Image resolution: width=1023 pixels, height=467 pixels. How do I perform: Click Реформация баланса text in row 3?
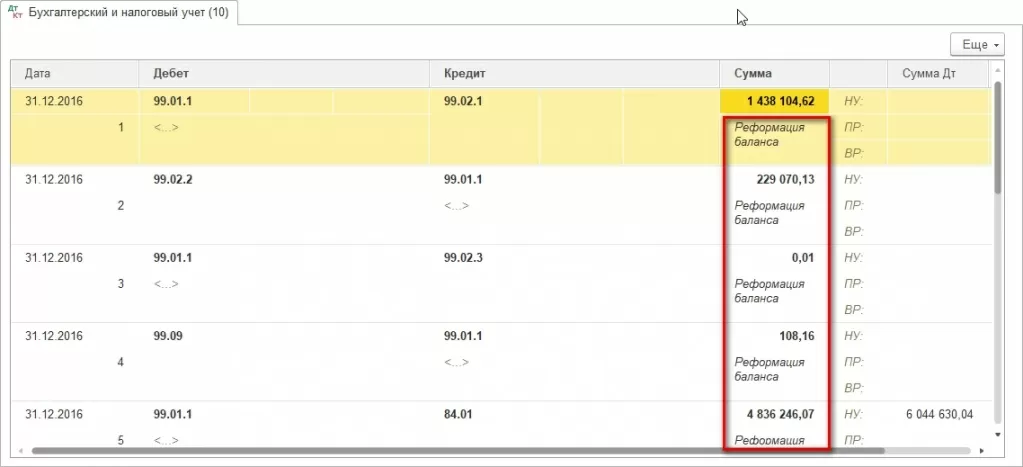769,291
